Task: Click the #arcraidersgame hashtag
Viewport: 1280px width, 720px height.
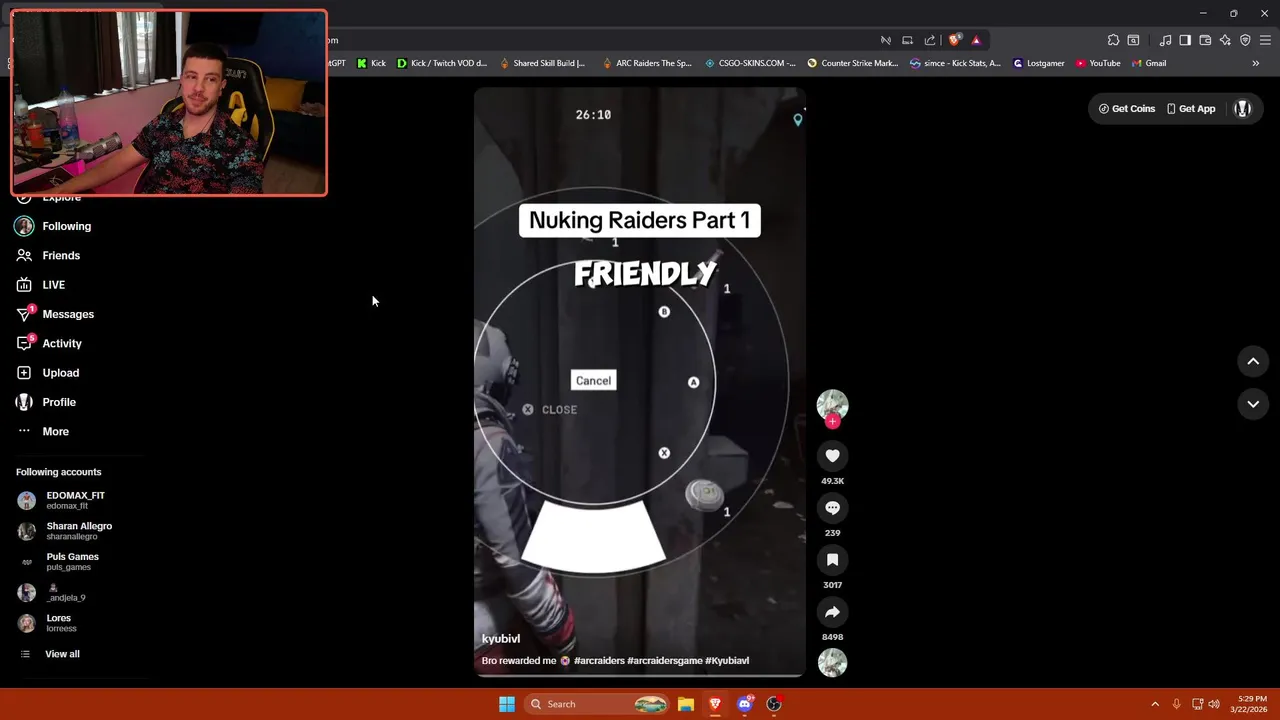Action: (x=664, y=661)
